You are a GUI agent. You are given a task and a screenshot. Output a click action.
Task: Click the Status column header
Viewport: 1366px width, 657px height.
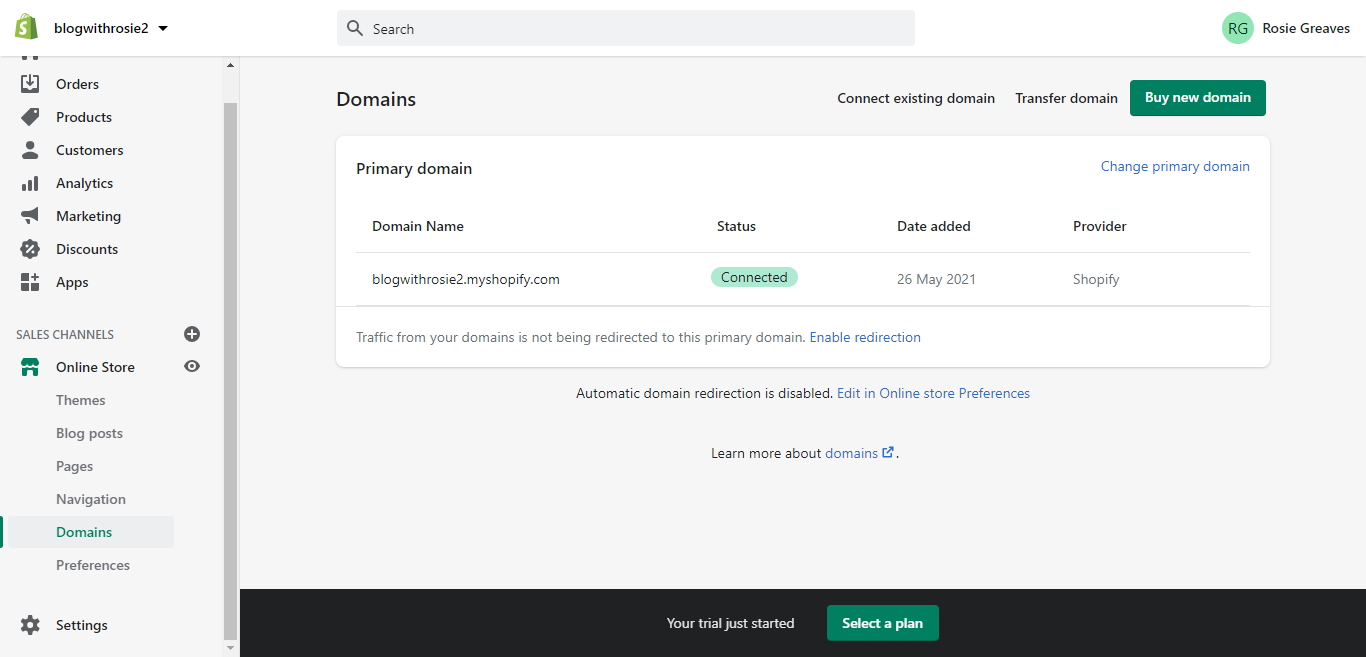pos(736,226)
